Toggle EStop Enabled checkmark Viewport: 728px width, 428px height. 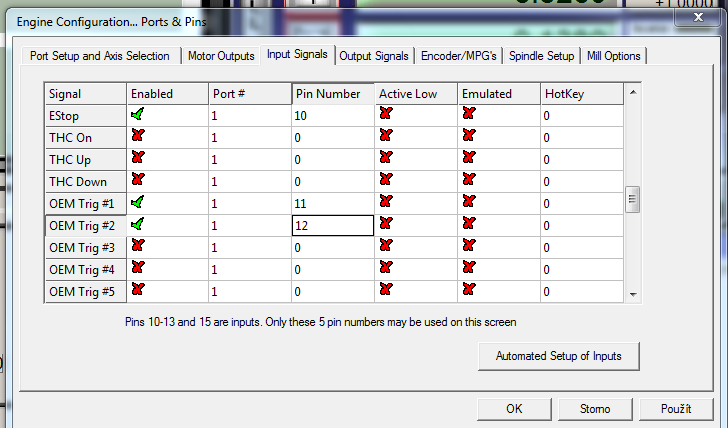click(137, 114)
